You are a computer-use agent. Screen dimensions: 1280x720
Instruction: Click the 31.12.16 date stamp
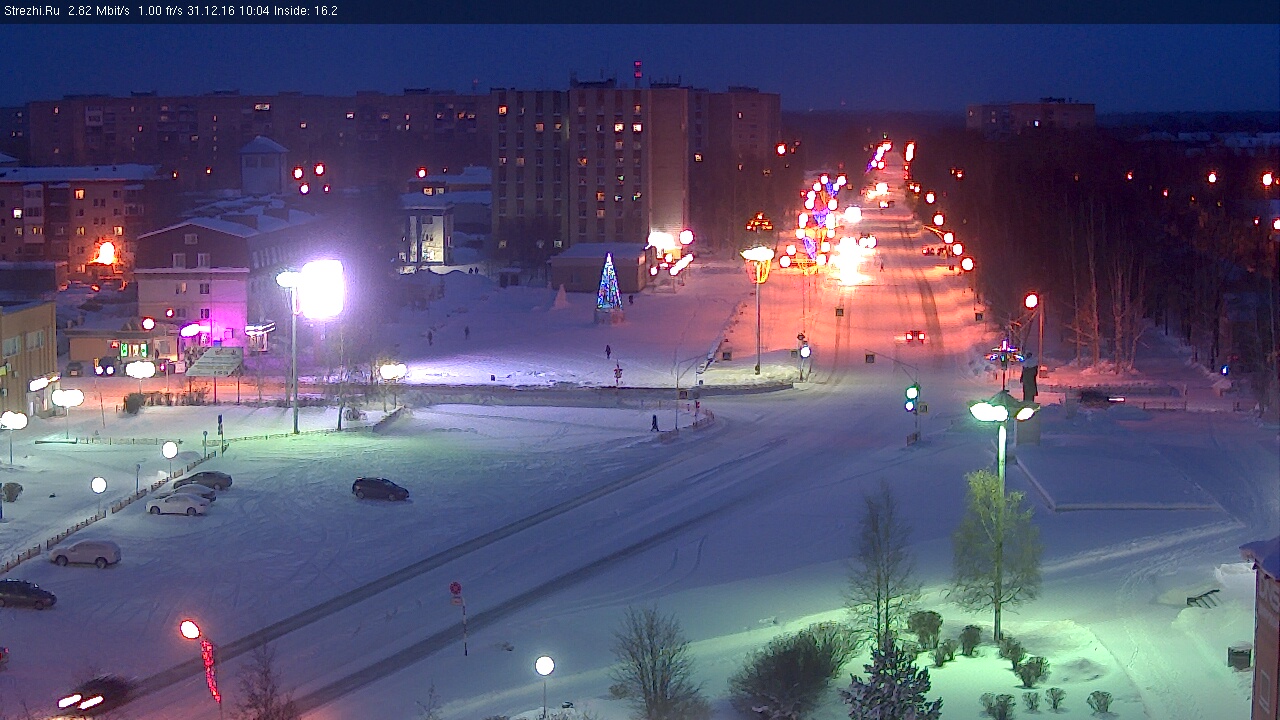[x=210, y=11]
